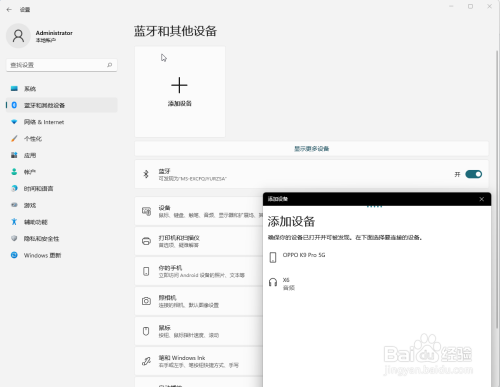This screenshot has width=500, height=387.
Task: Open 时间和语言 in the sidebar
Action: click(62, 189)
